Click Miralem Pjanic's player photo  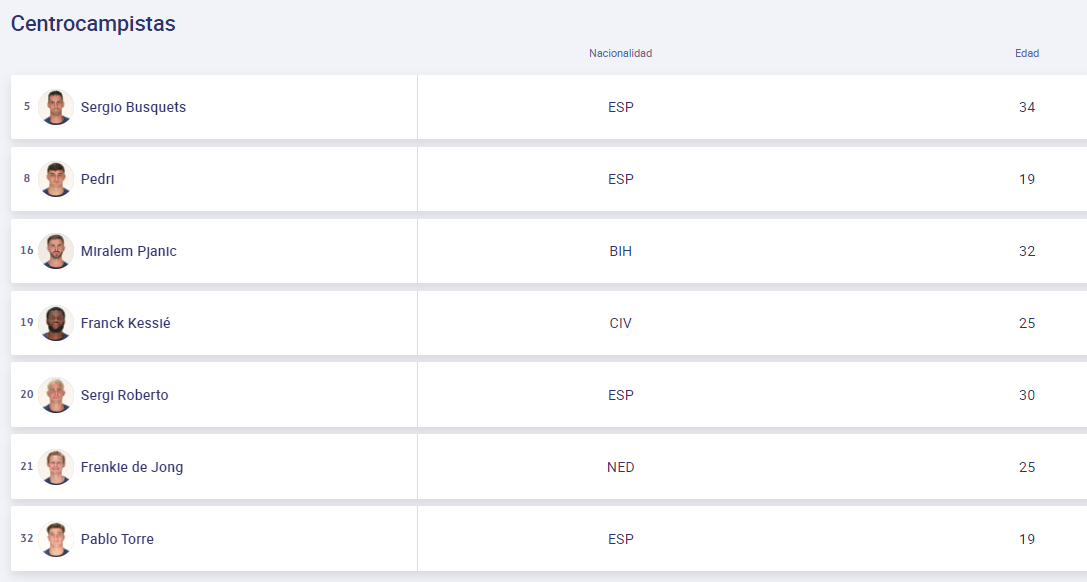point(56,251)
